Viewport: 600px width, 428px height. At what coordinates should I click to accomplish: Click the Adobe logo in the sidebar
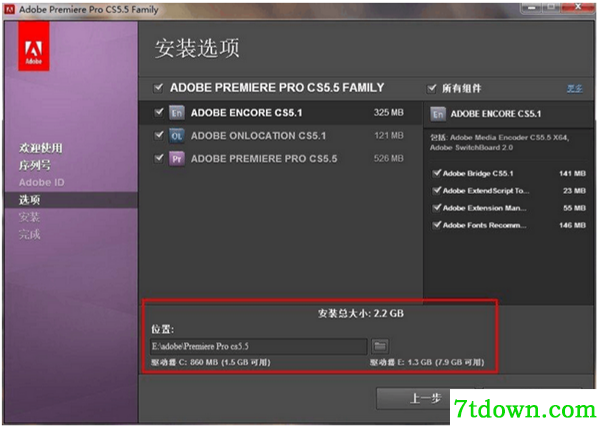tap(34, 46)
